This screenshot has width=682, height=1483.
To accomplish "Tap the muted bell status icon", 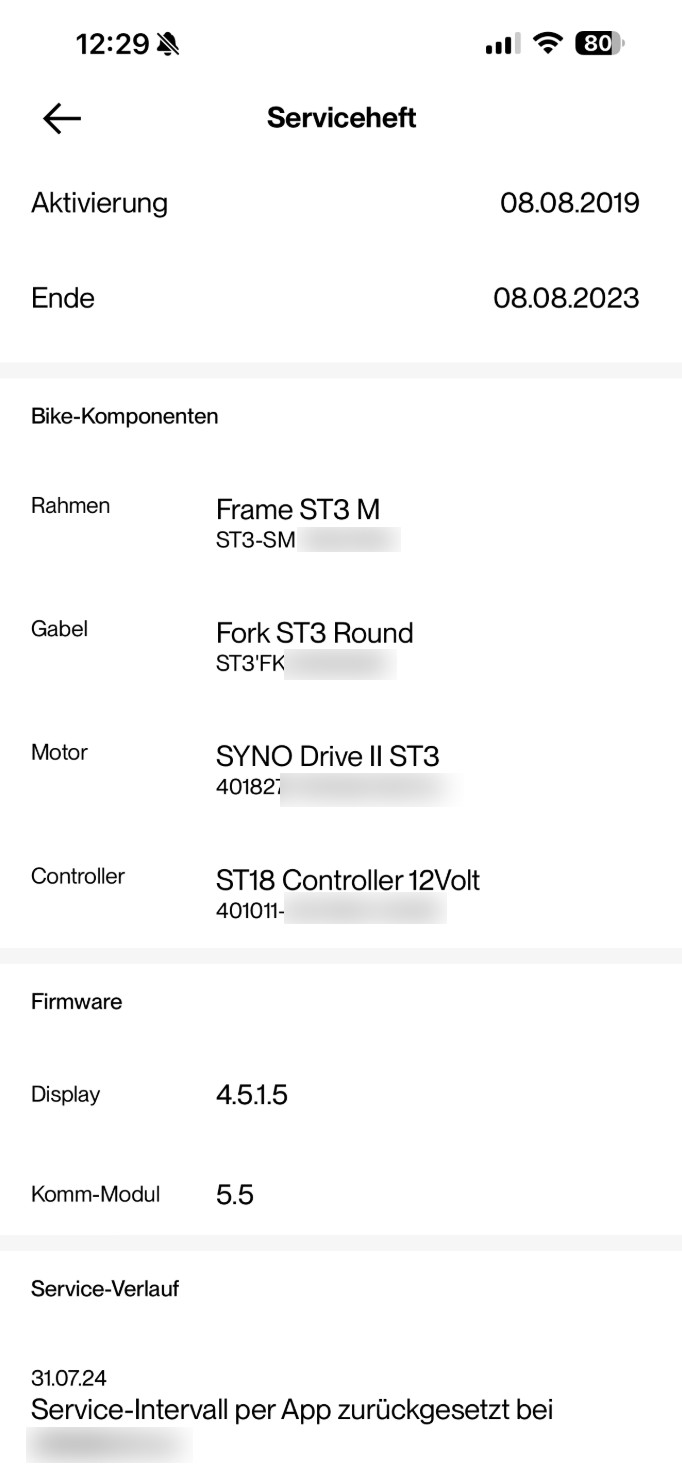I will [x=169, y=45].
